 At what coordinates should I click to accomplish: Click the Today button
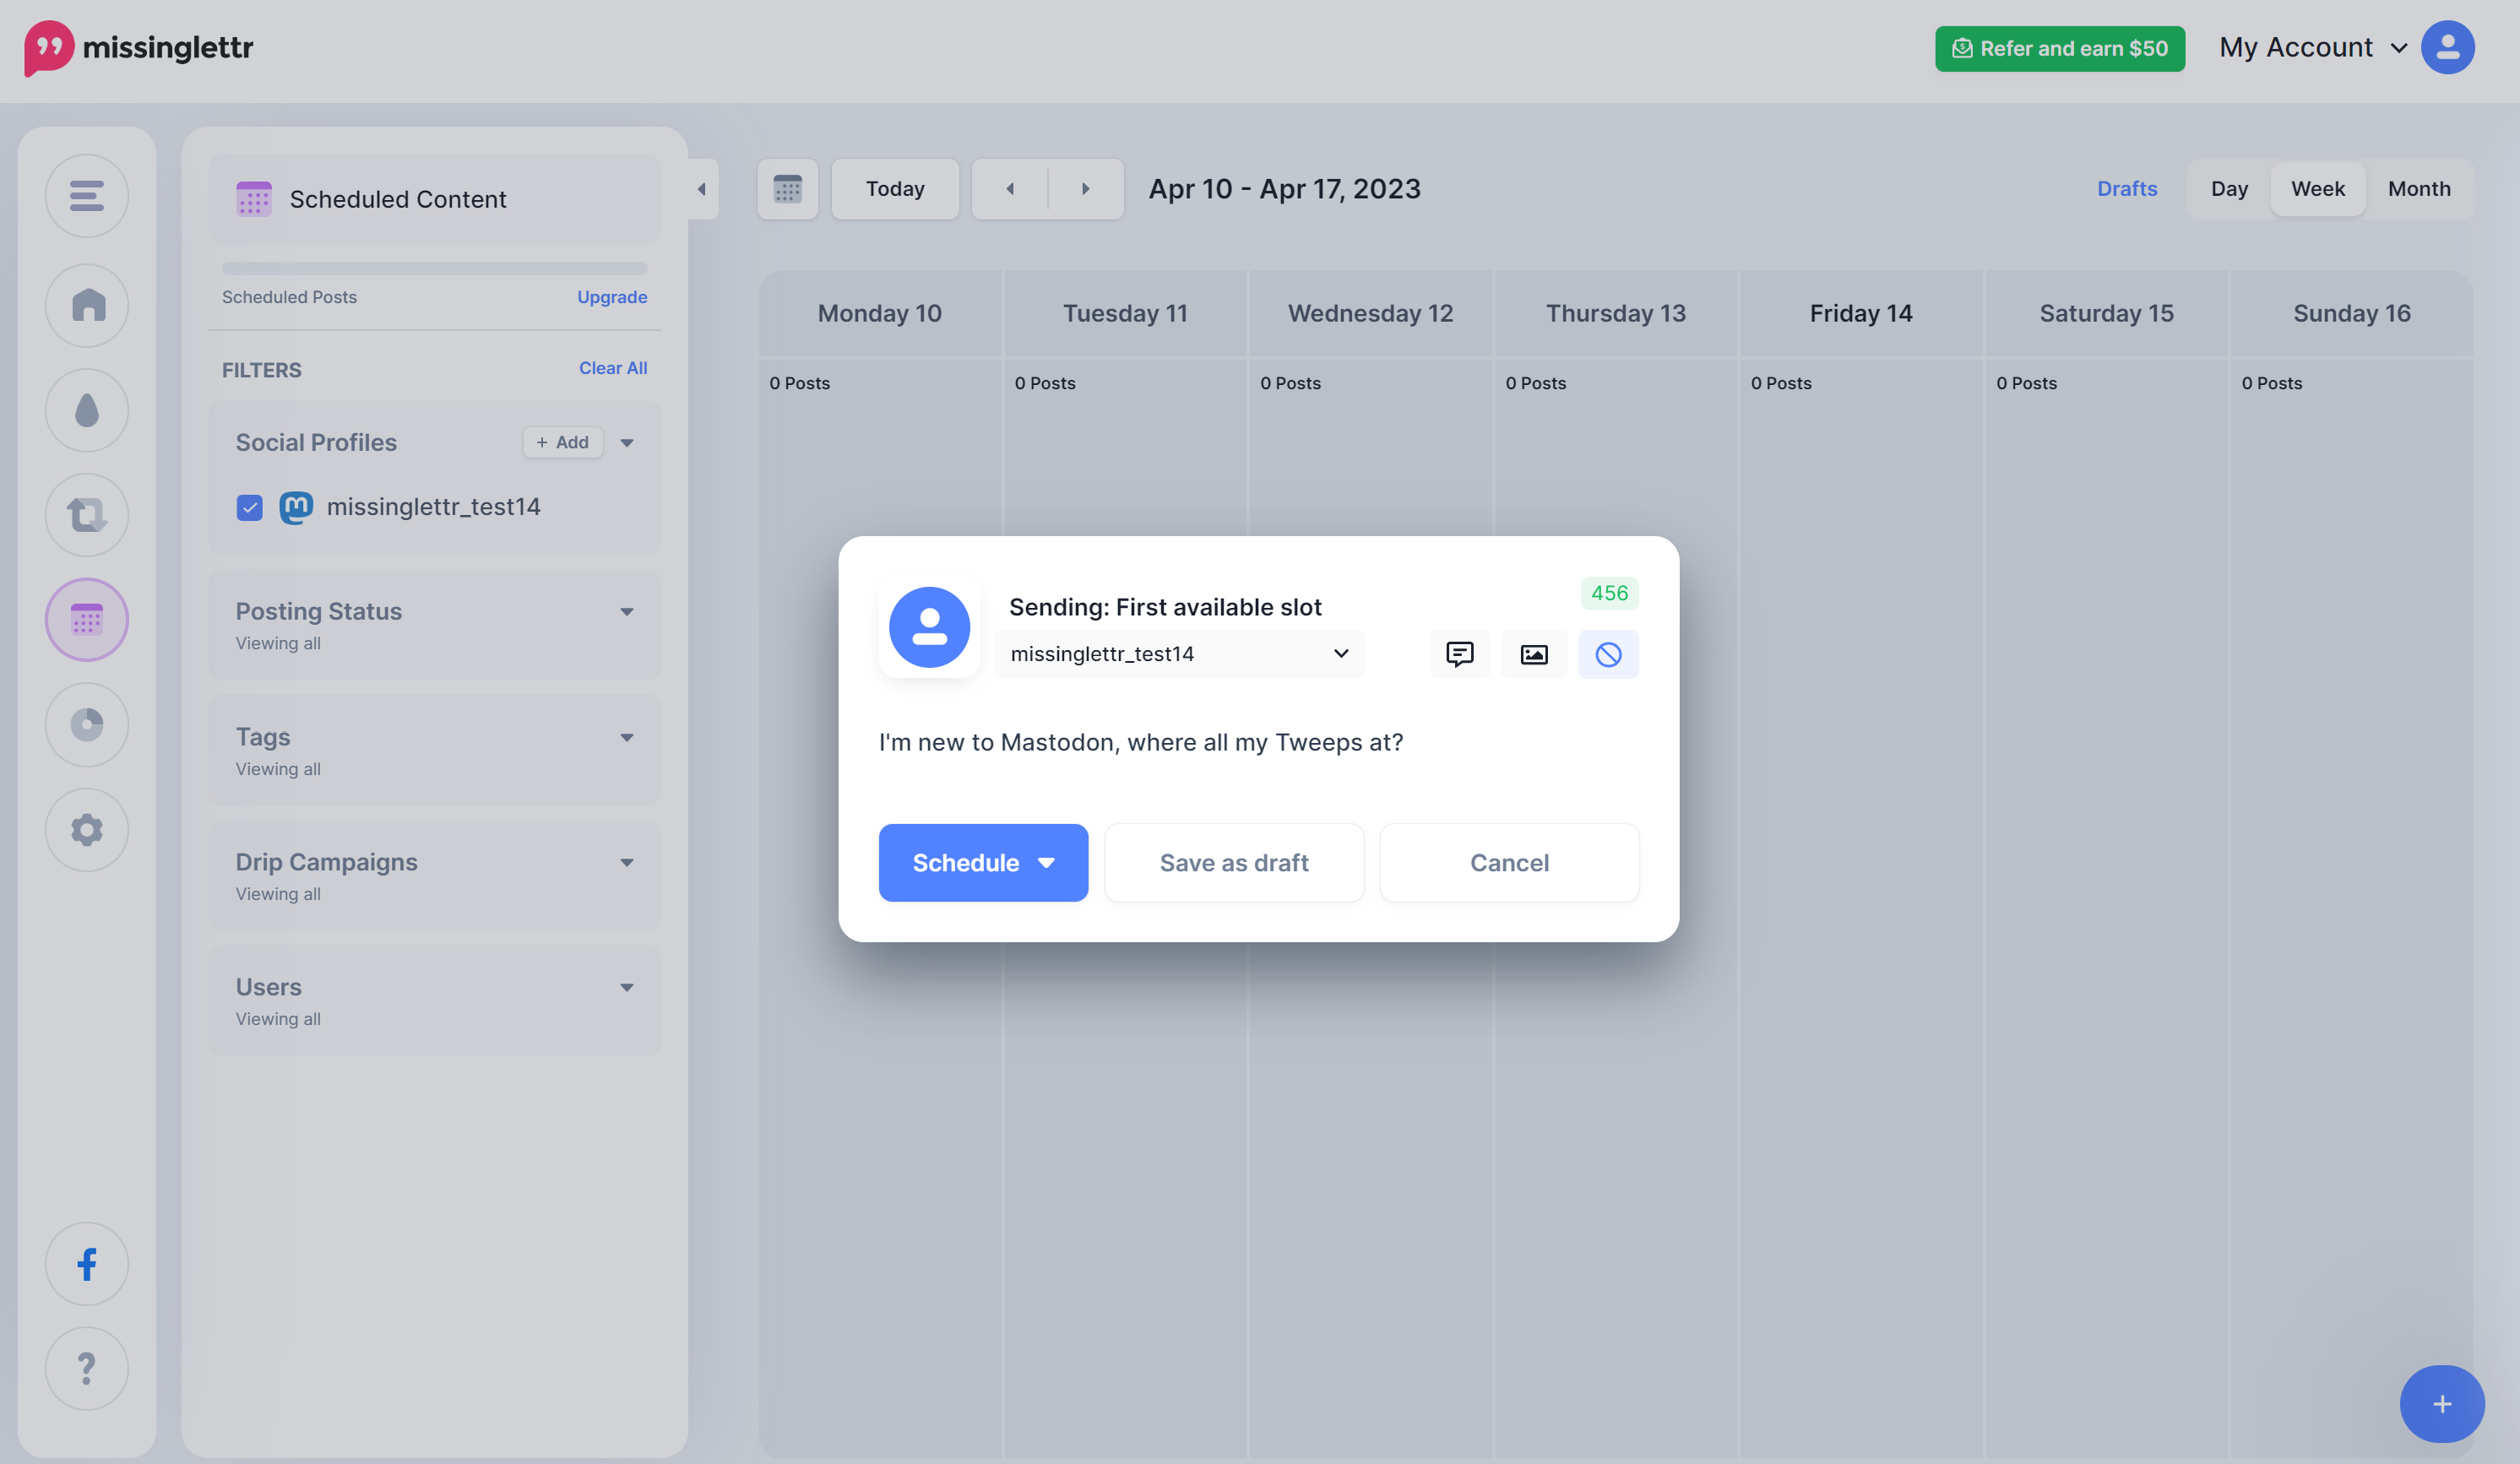pos(895,189)
